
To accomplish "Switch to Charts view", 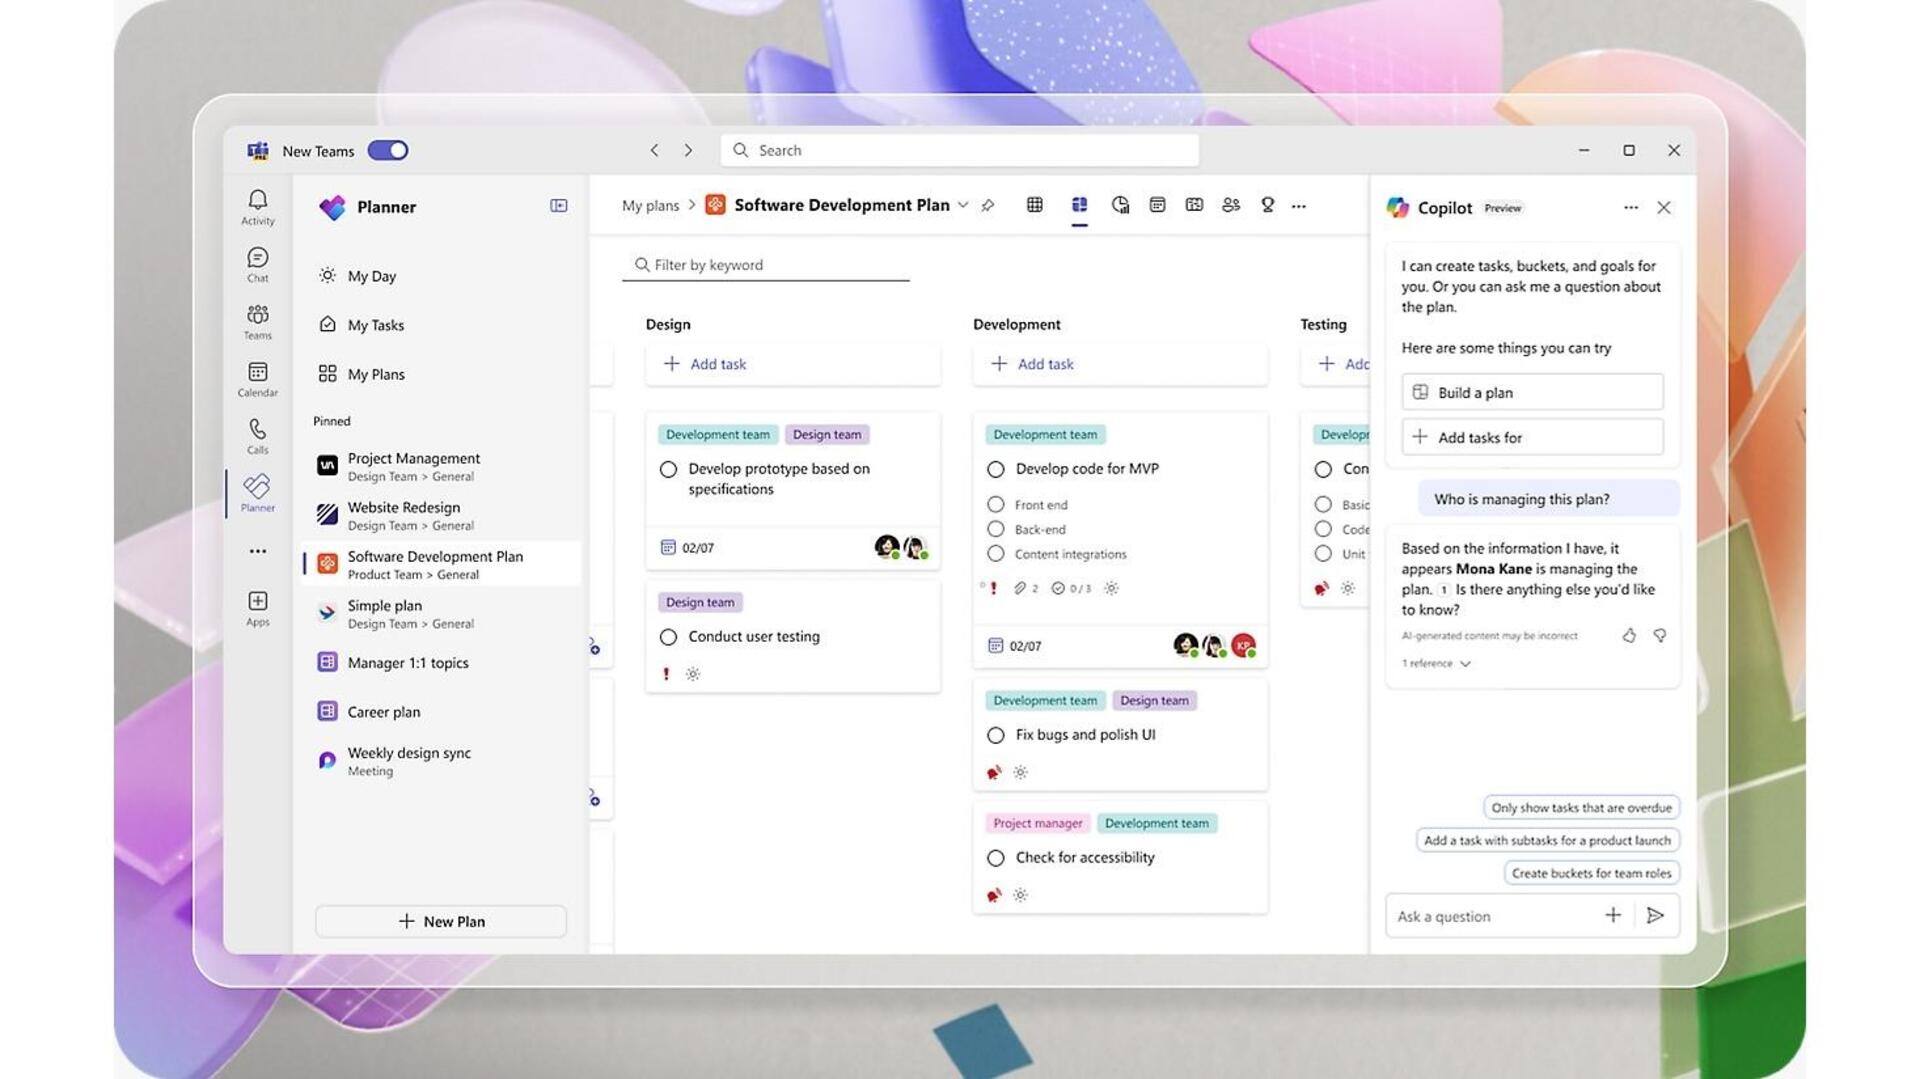I will (x=1120, y=205).
